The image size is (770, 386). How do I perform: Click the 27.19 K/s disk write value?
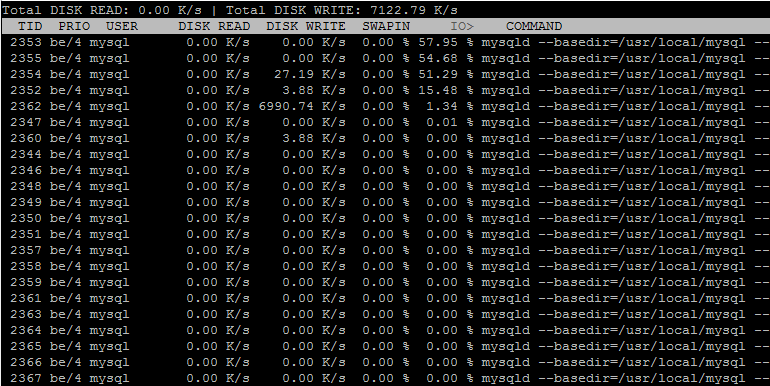(x=310, y=74)
